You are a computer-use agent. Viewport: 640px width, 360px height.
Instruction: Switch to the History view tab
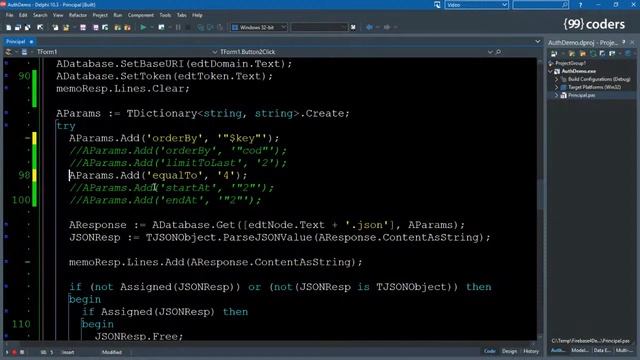[x=531, y=351]
